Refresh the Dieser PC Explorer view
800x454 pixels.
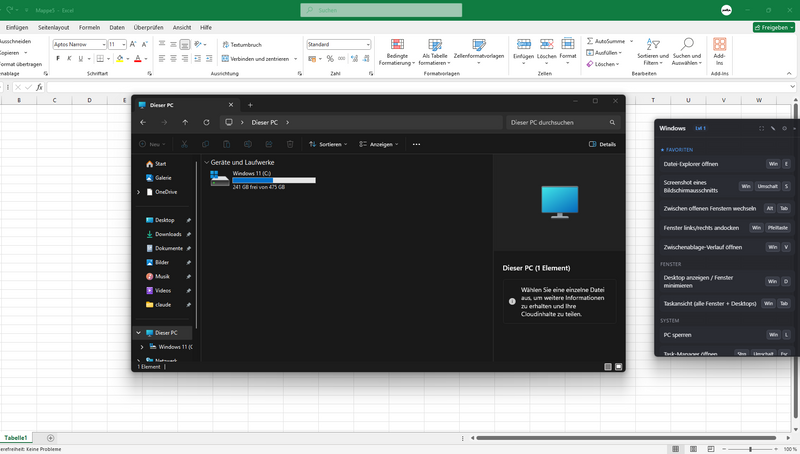pos(206,122)
